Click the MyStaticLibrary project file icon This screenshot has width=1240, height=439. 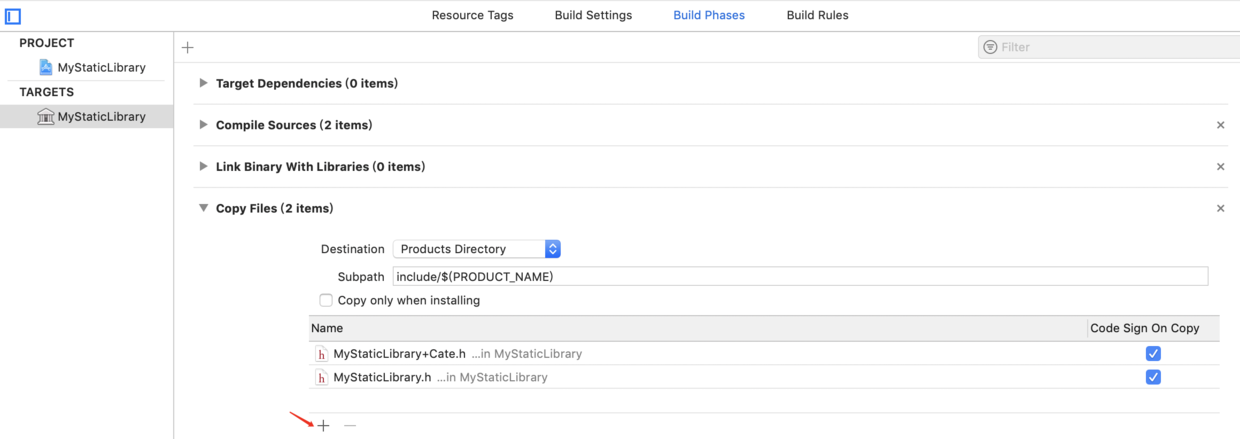[x=45, y=67]
